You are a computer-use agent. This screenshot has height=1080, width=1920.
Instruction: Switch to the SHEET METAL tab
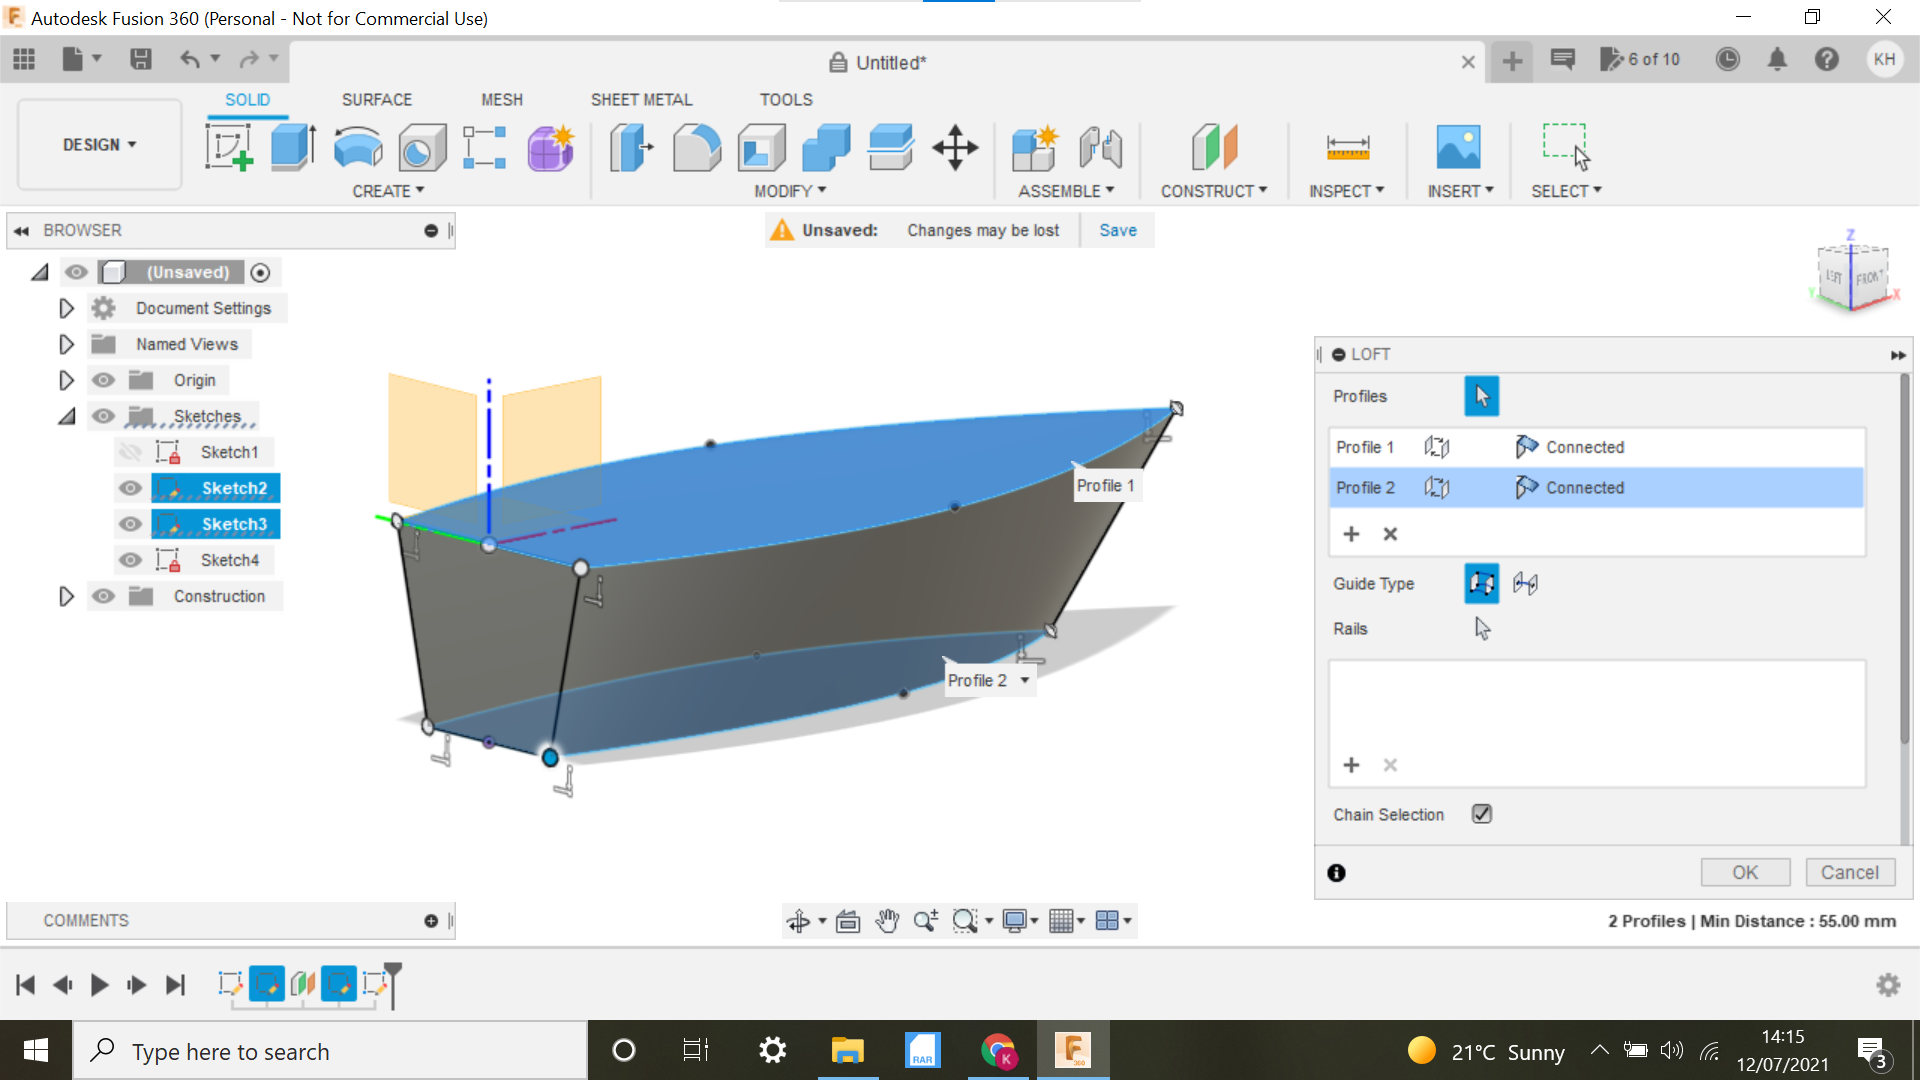[x=641, y=99]
